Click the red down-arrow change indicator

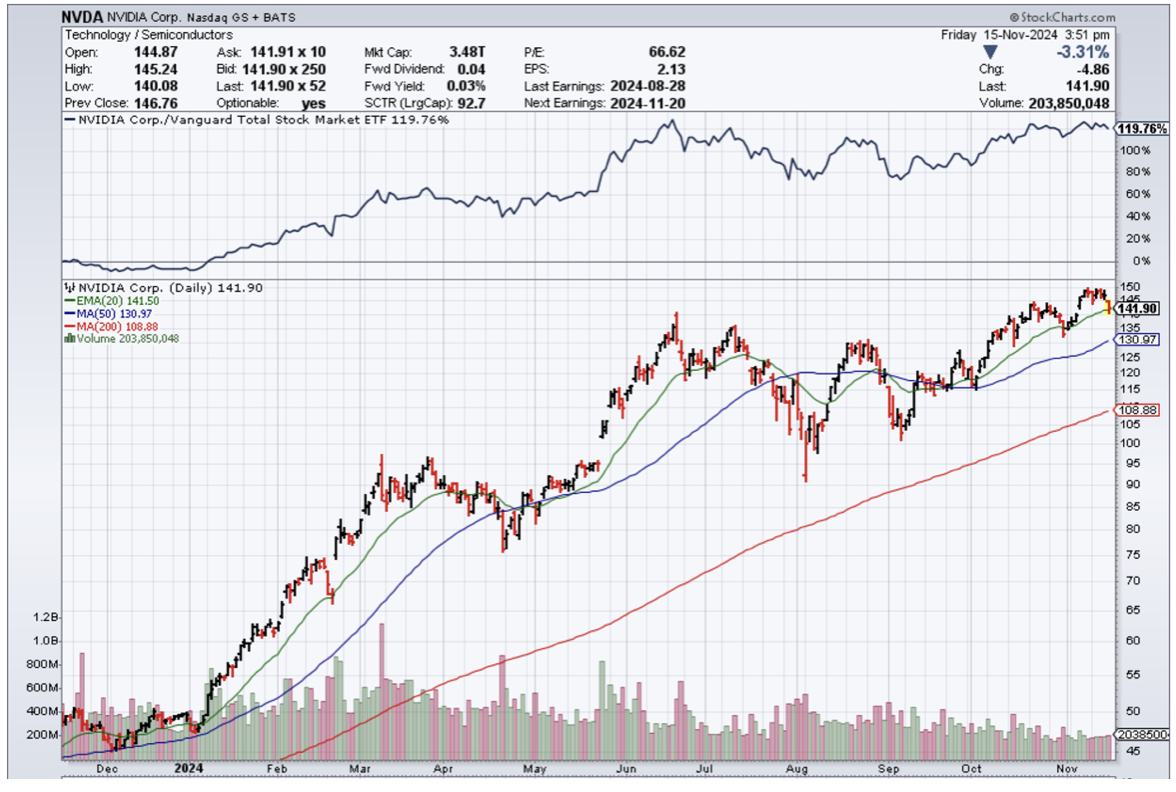tap(989, 52)
